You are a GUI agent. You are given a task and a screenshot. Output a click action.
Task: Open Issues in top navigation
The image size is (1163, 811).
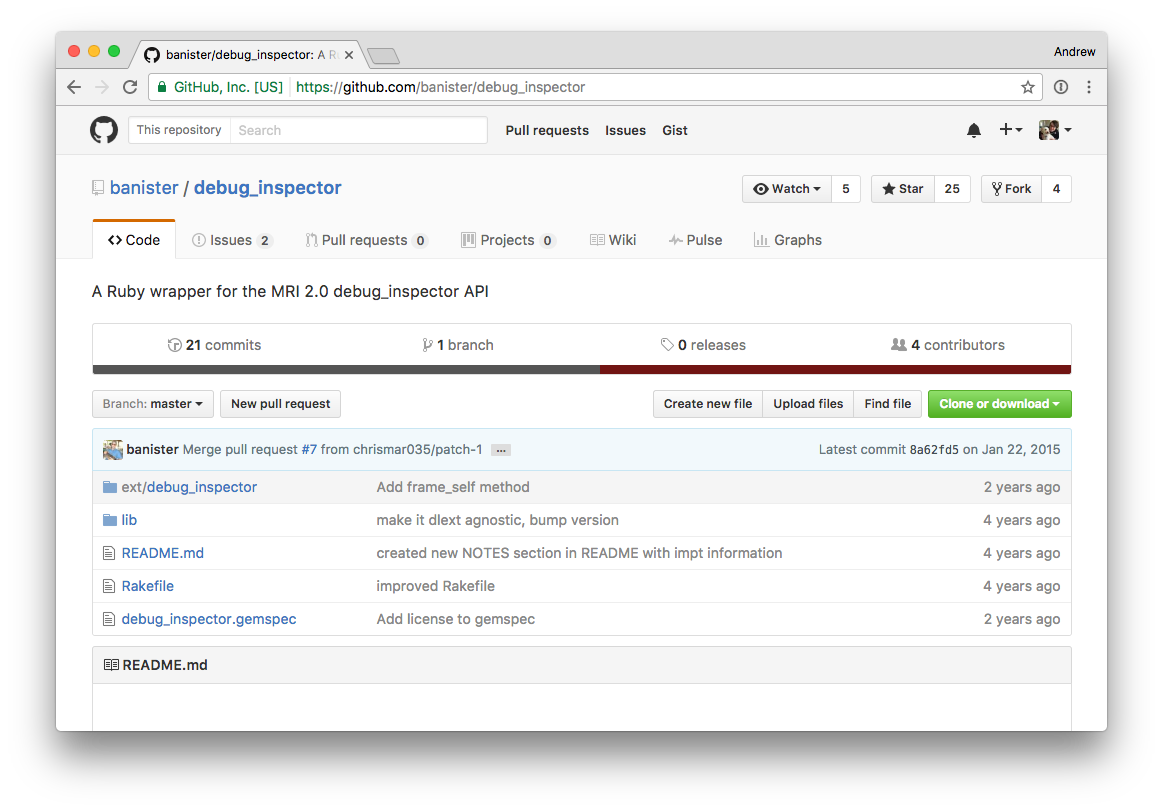point(625,131)
